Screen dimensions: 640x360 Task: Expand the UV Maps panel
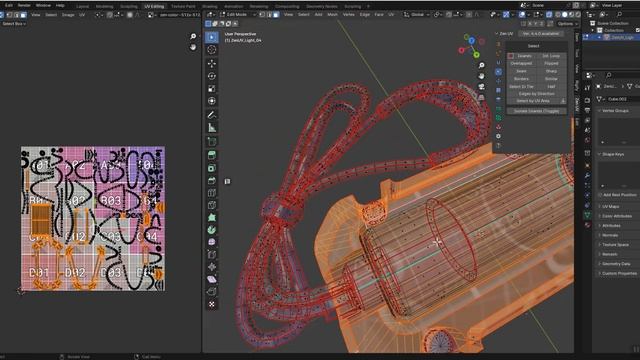[x=610, y=207]
